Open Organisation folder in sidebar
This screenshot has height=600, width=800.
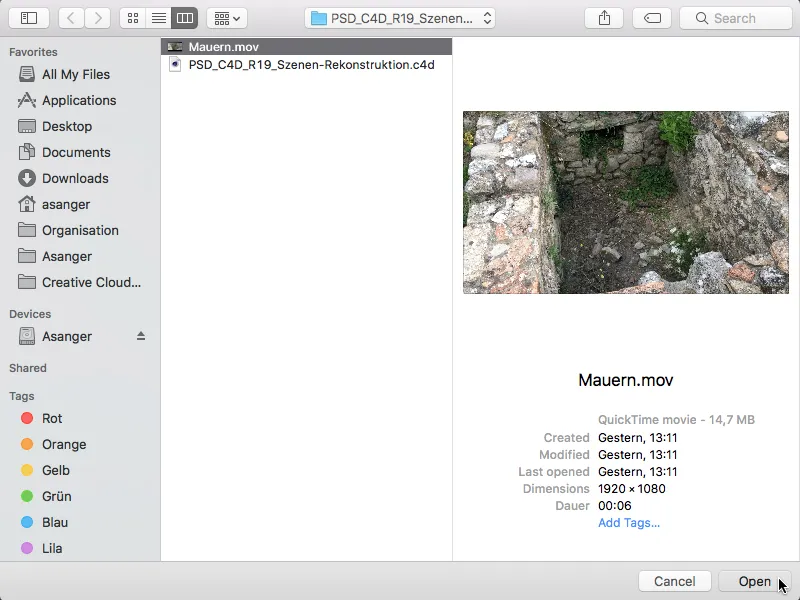coord(80,231)
